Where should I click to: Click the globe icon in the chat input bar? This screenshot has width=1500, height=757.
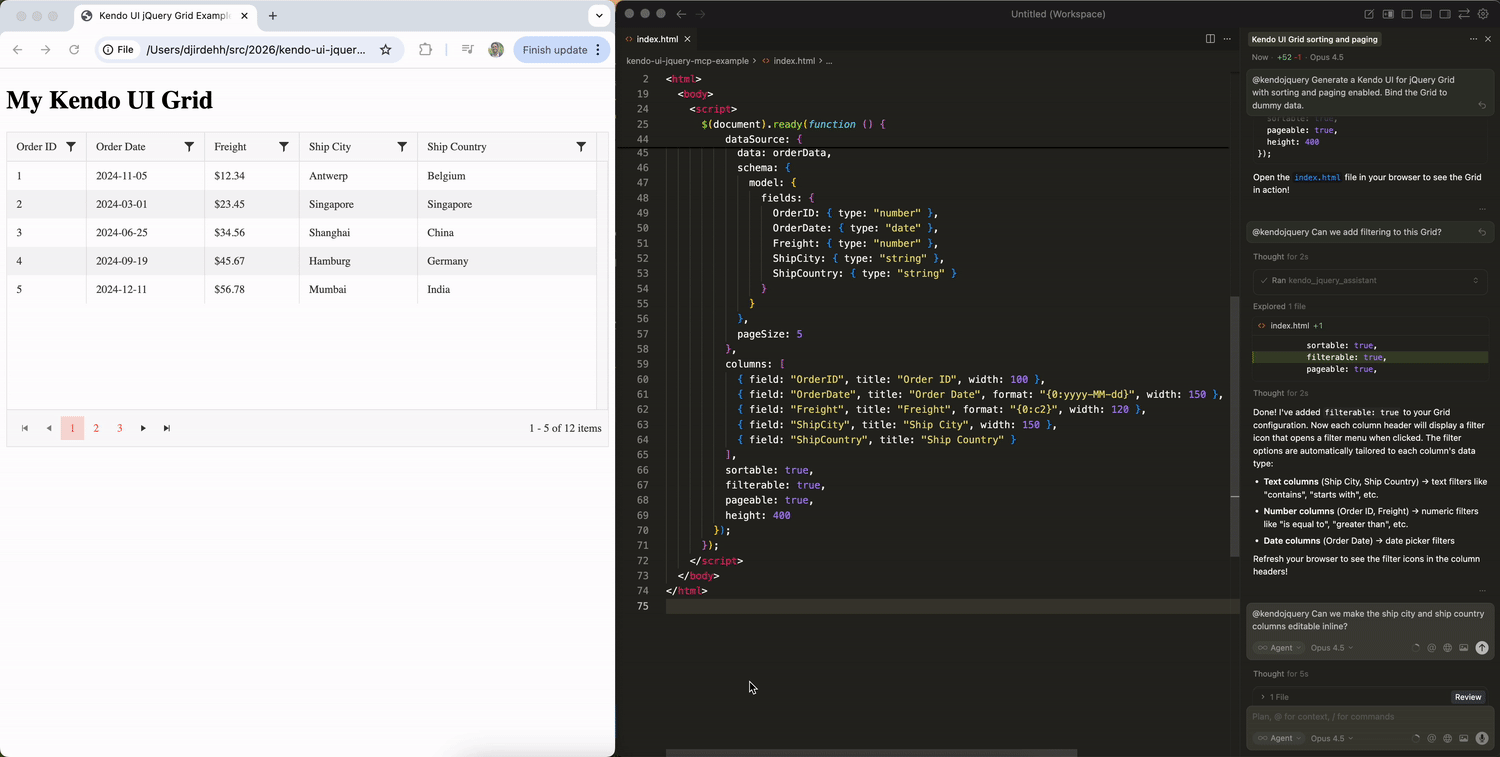click(1447, 647)
